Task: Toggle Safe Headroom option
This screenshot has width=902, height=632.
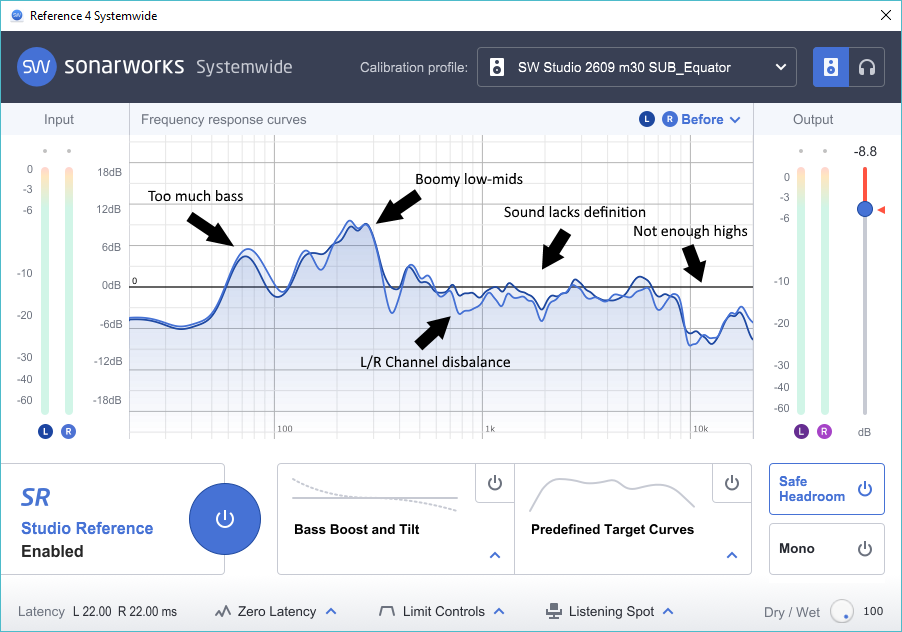Action: [x=827, y=489]
